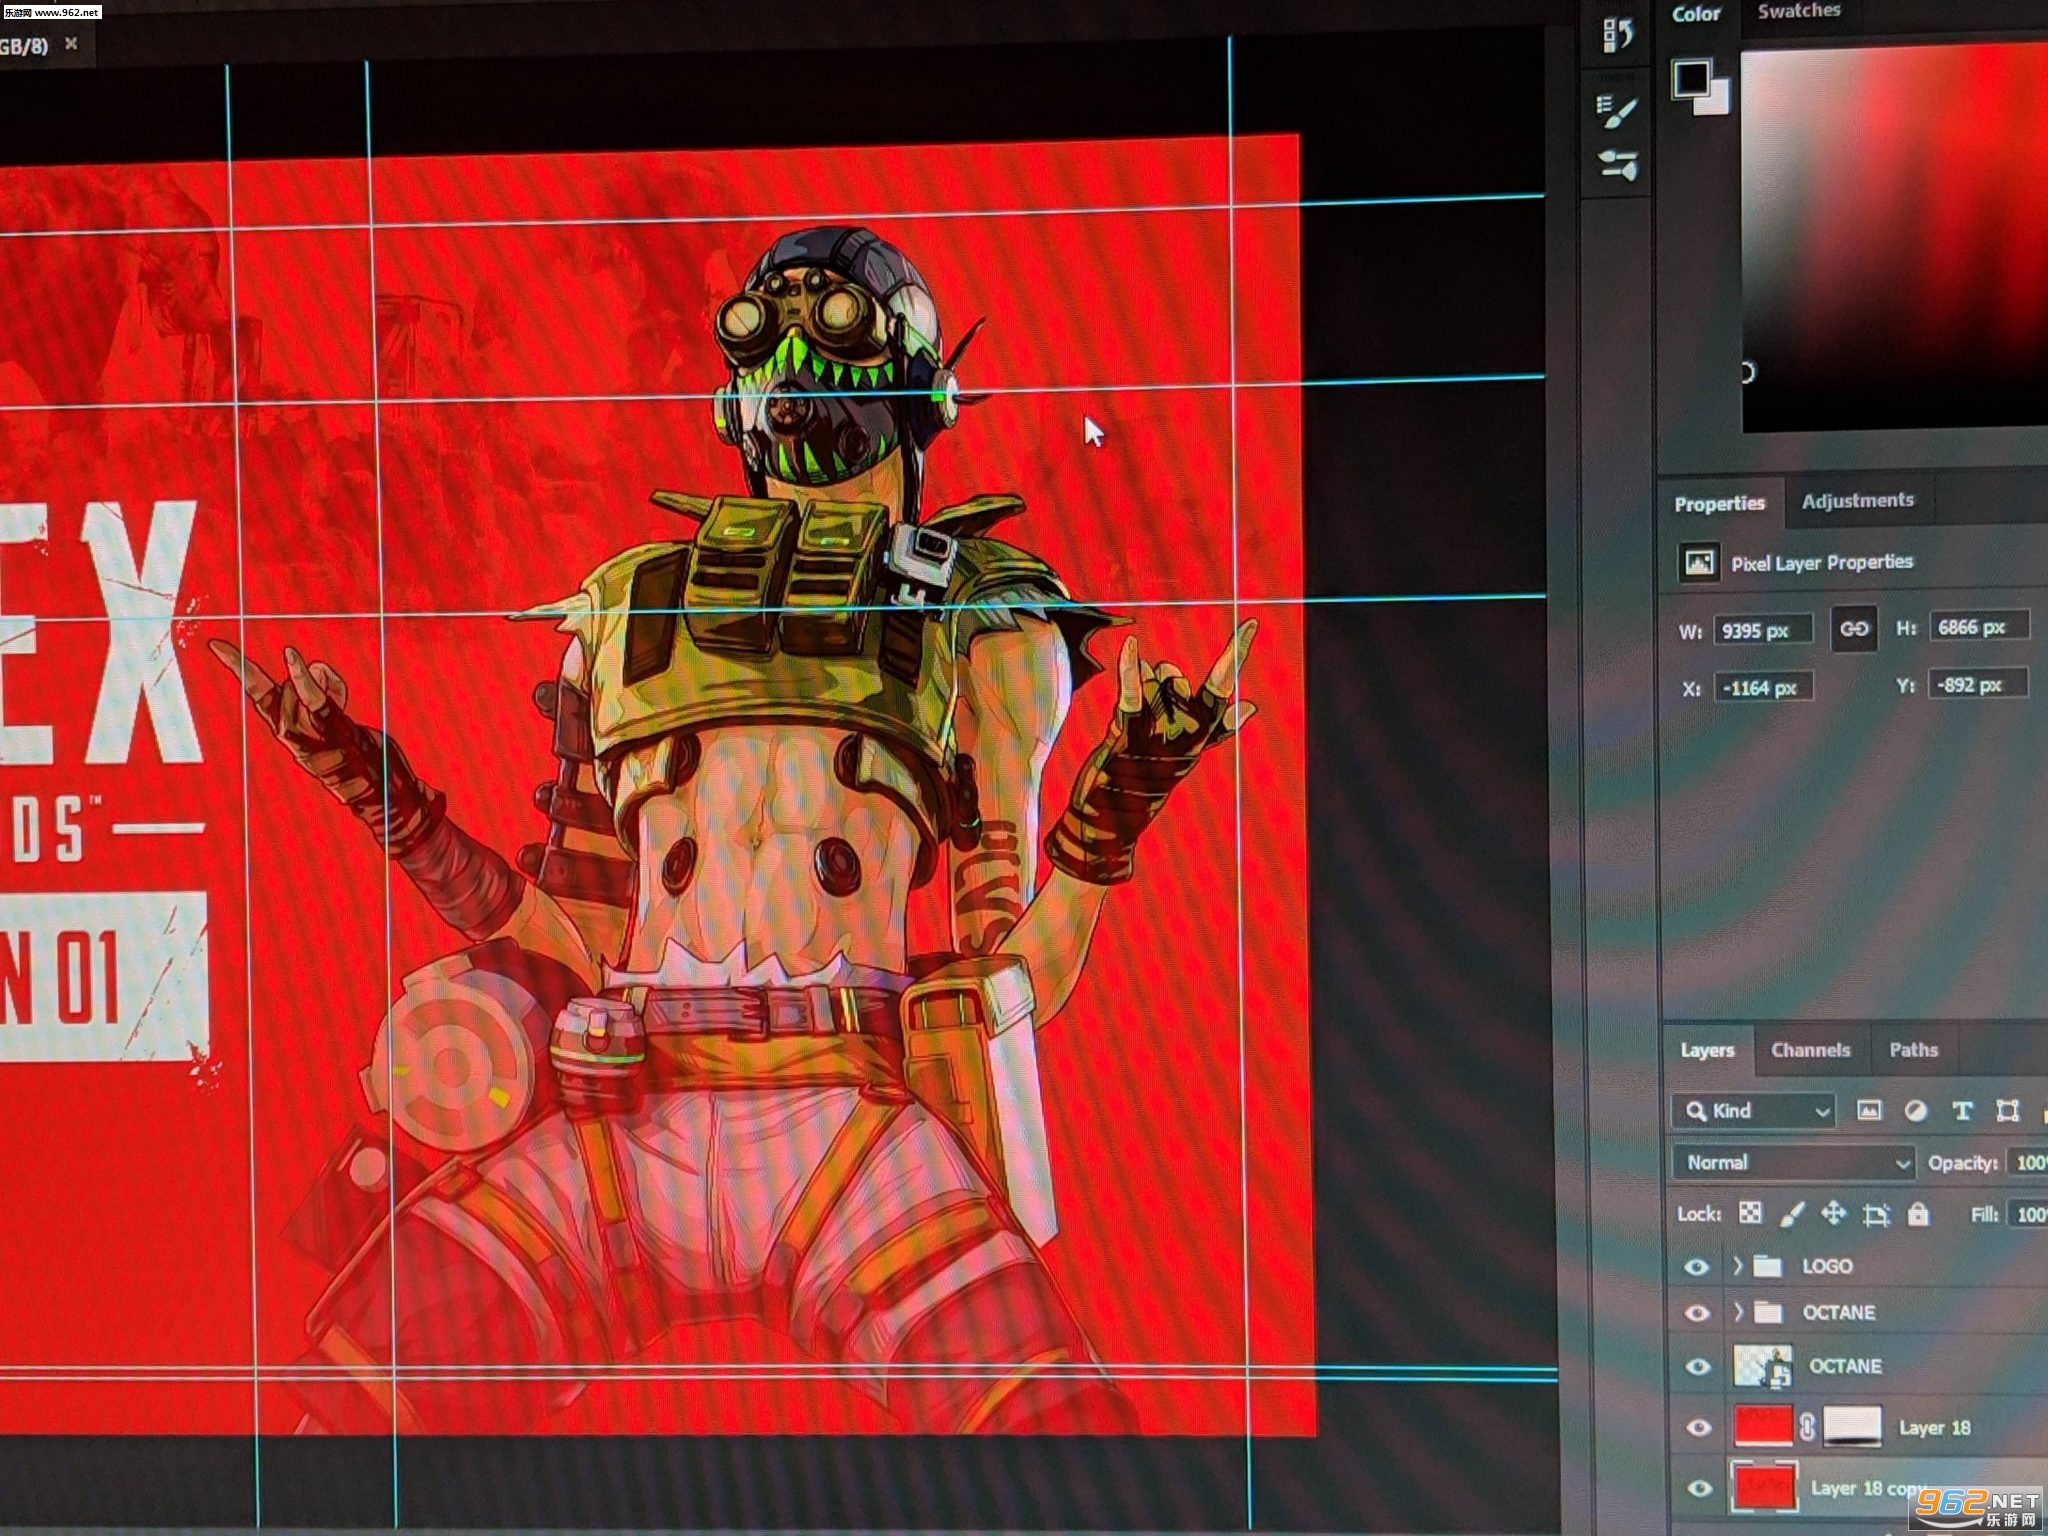Viewport: 2048px width, 1536px height.
Task: Click lock transparent pixels icon
Action: pyautogui.click(x=1750, y=1213)
